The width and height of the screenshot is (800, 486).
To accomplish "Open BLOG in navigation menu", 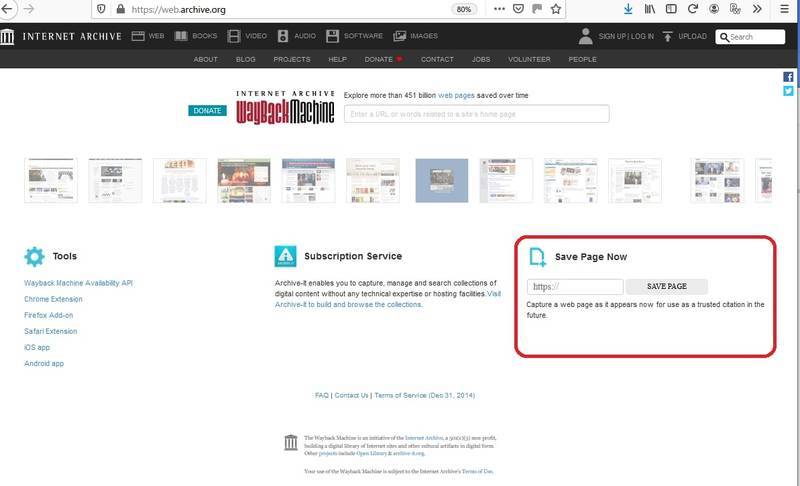I will 245,59.
